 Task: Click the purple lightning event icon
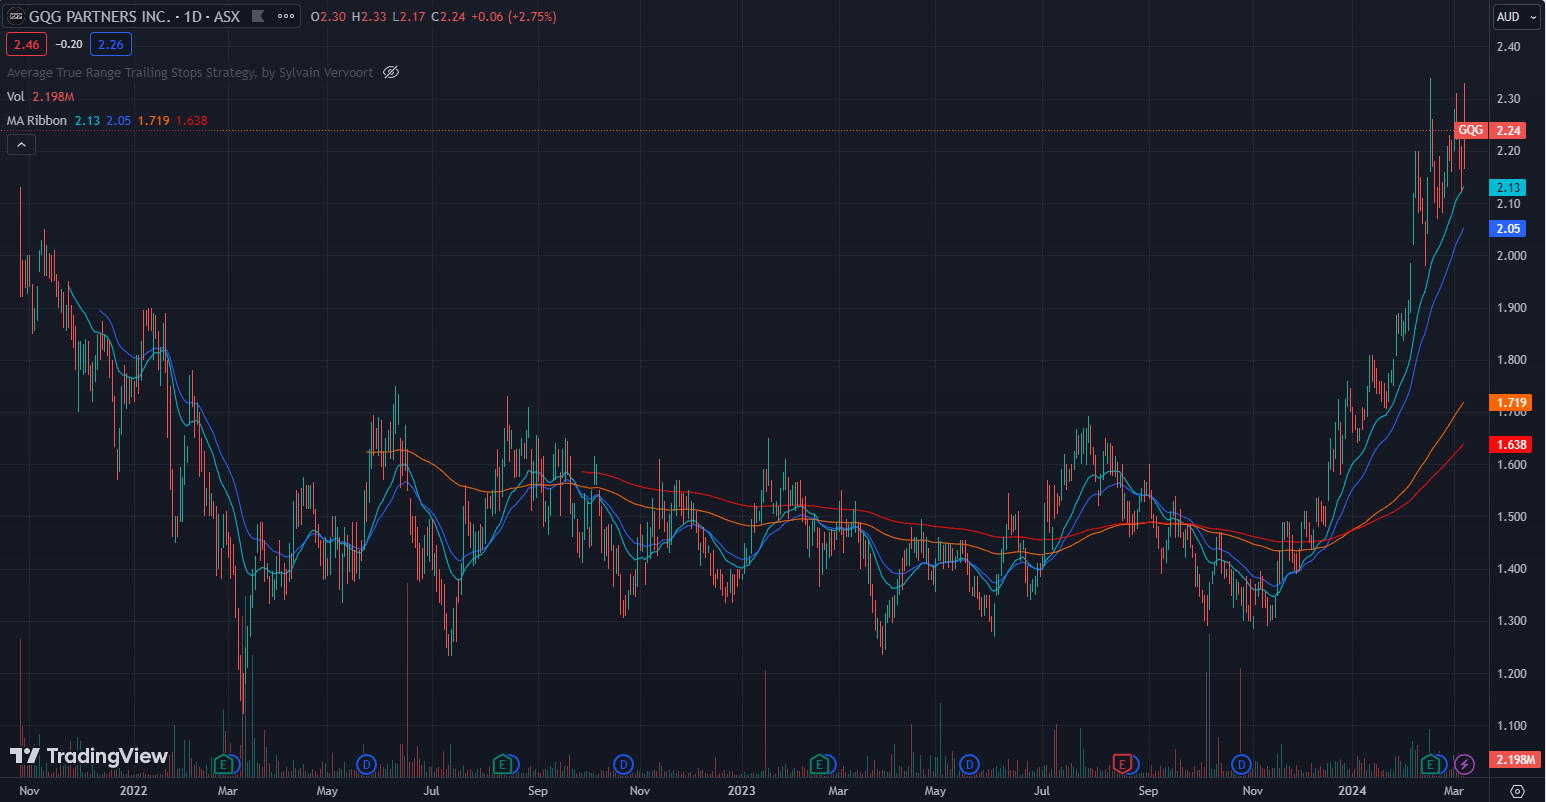(1464, 765)
